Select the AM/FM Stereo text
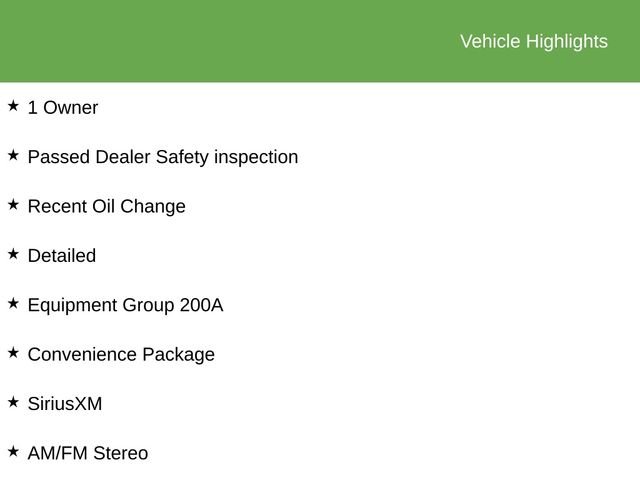The image size is (640, 480). pos(87,453)
